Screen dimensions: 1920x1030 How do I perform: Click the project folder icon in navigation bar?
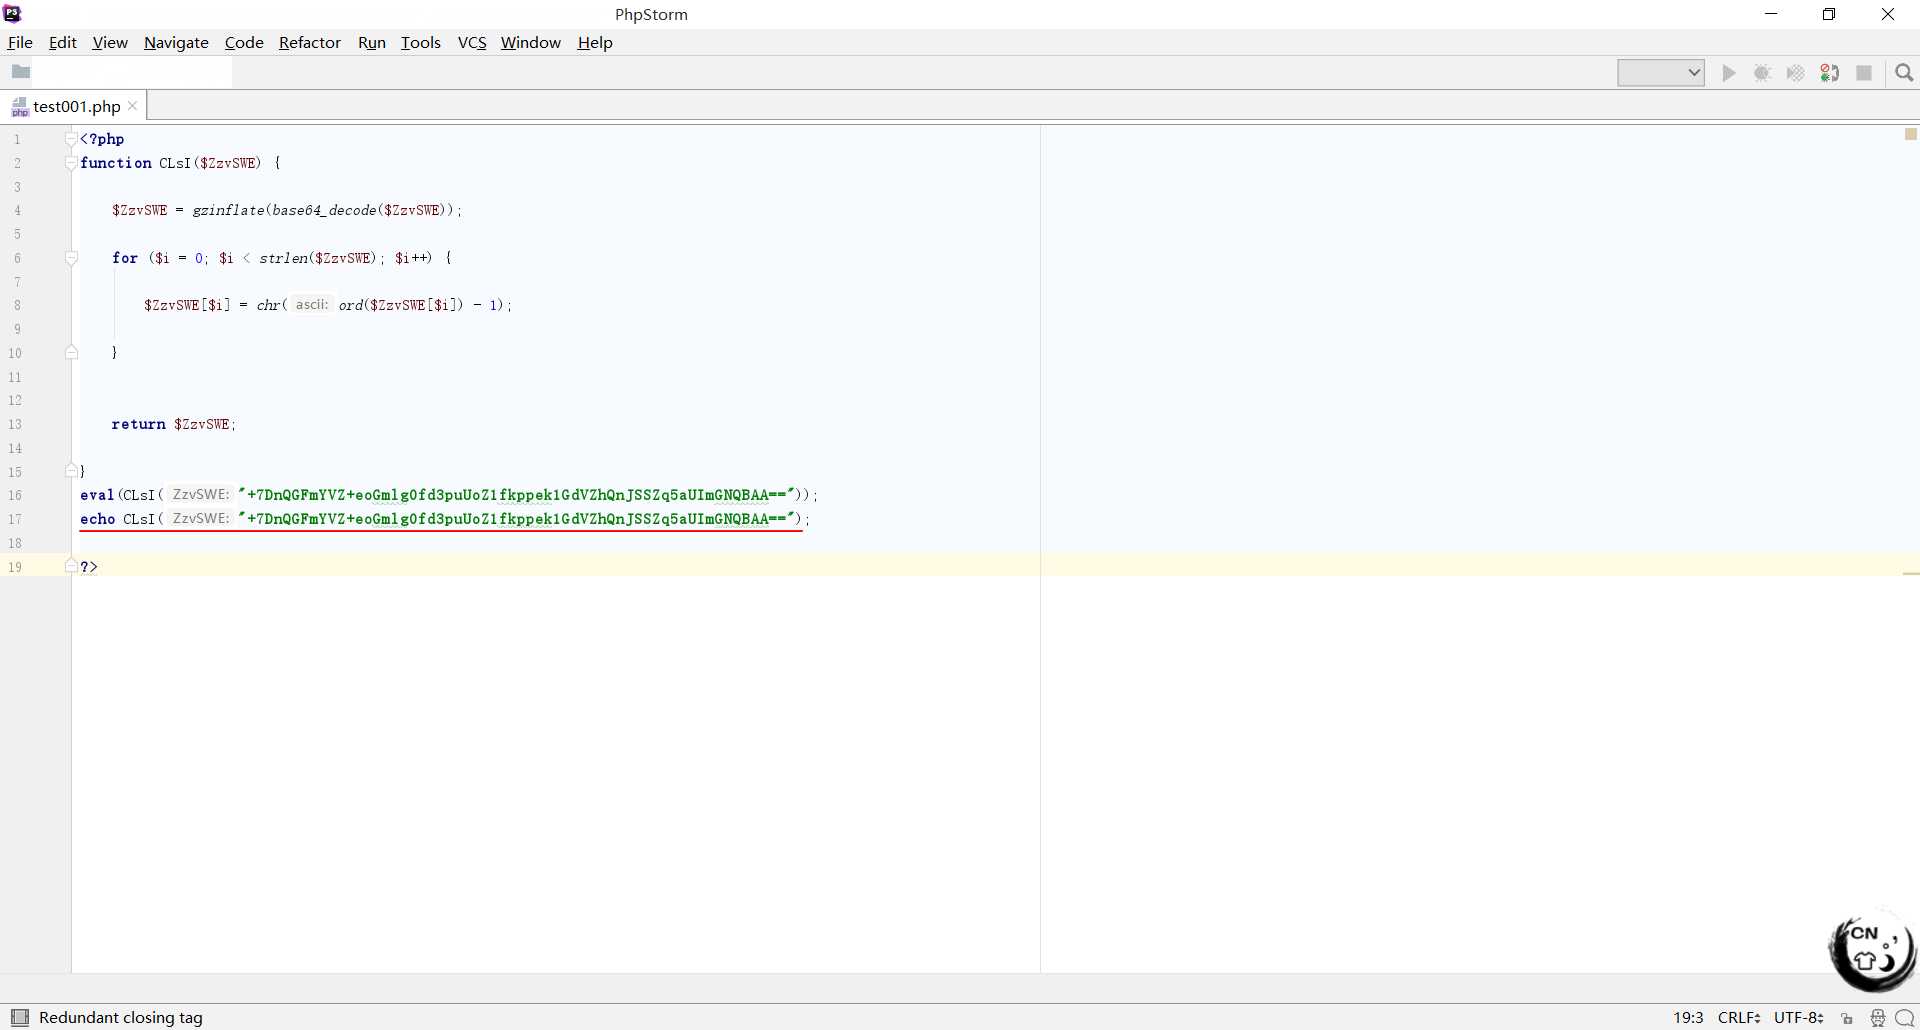pyautogui.click(x=20, y=72)
